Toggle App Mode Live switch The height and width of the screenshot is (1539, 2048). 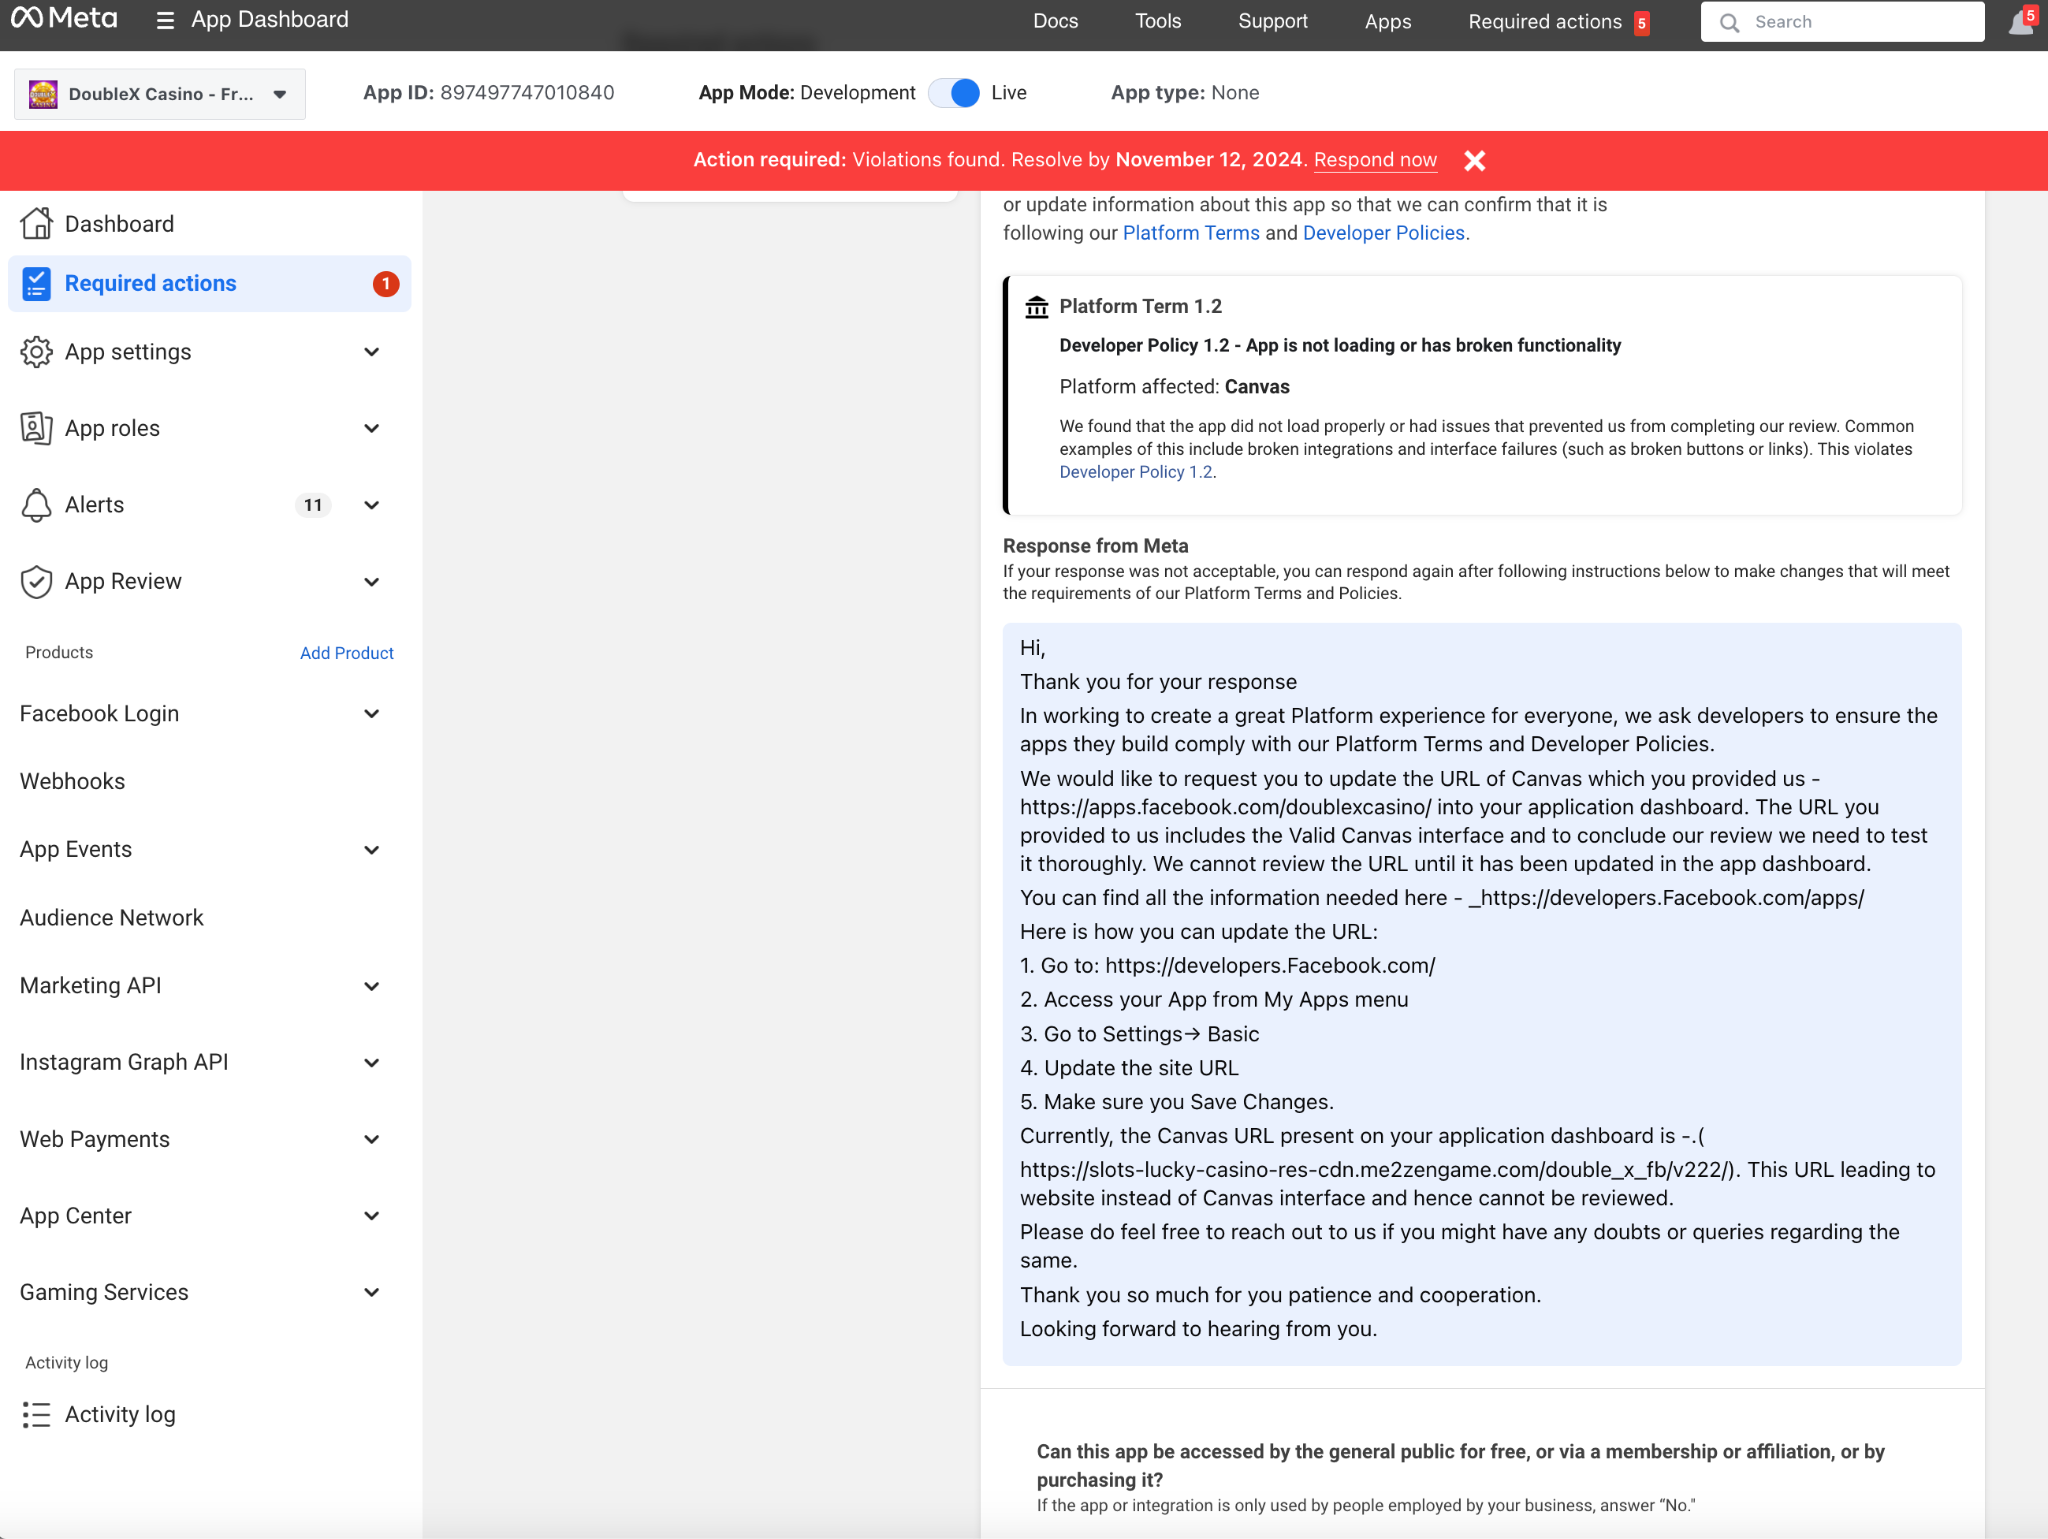954,93
